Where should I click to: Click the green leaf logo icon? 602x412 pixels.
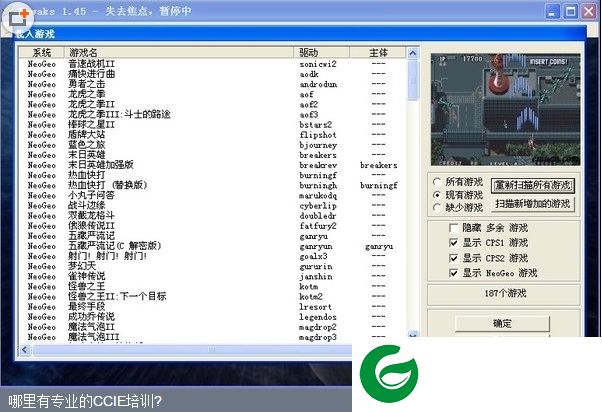(x=389, y=373)
